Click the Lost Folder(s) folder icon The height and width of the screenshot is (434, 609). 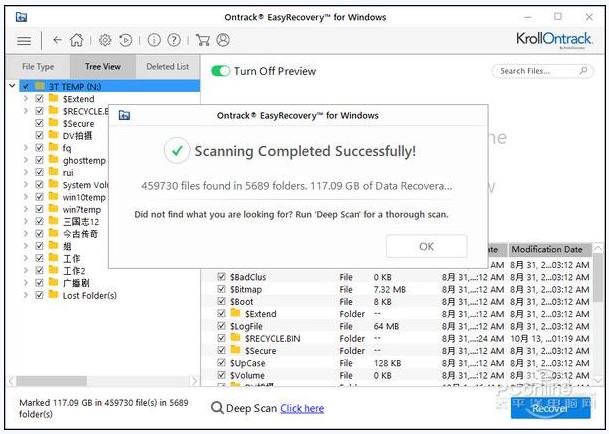pyautogui.click(x=54, y=295)
